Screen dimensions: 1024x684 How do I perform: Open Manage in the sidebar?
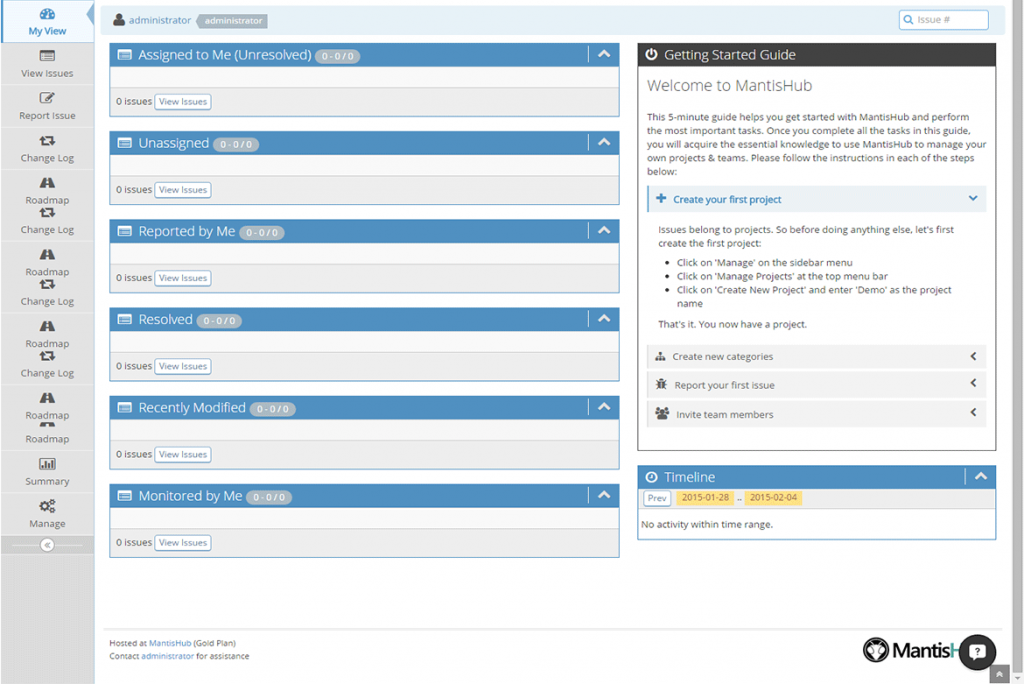[x=47, y=514]
